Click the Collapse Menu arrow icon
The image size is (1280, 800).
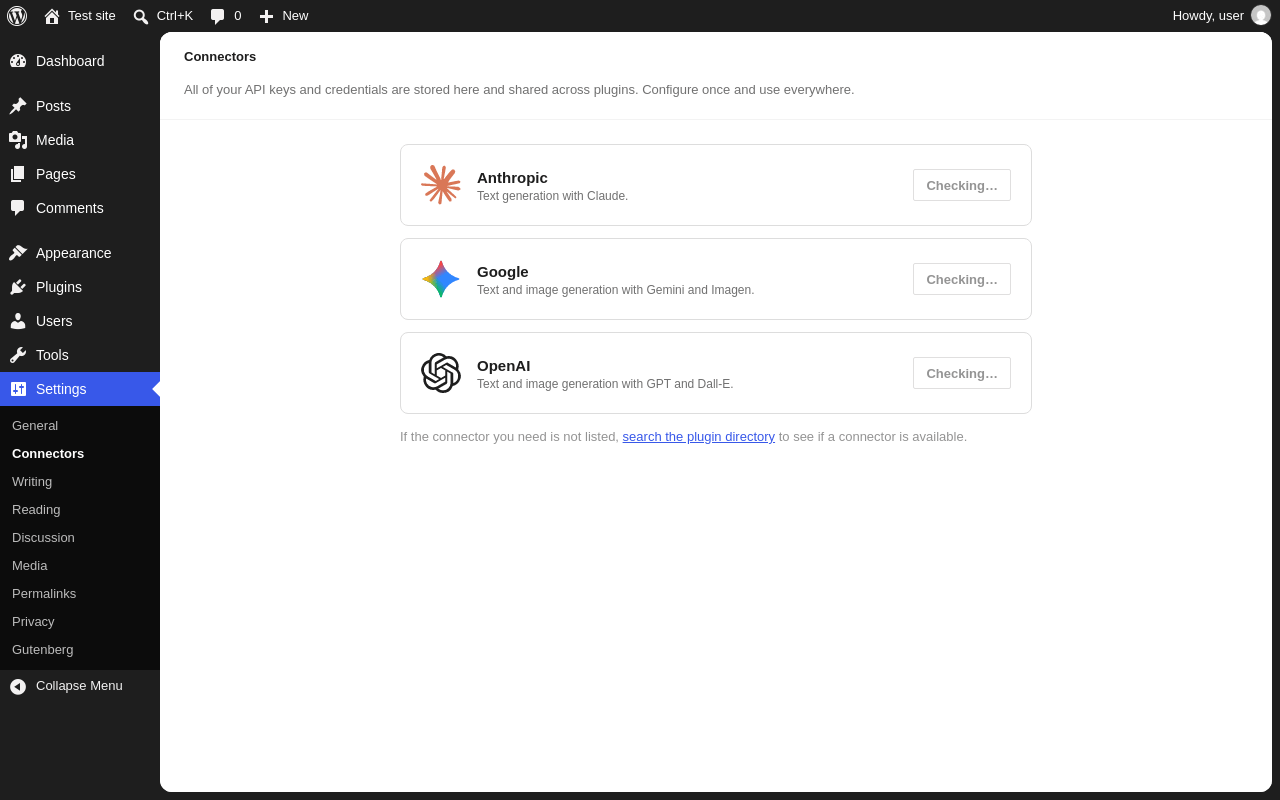pyautogui.click(x=18, y=686)
